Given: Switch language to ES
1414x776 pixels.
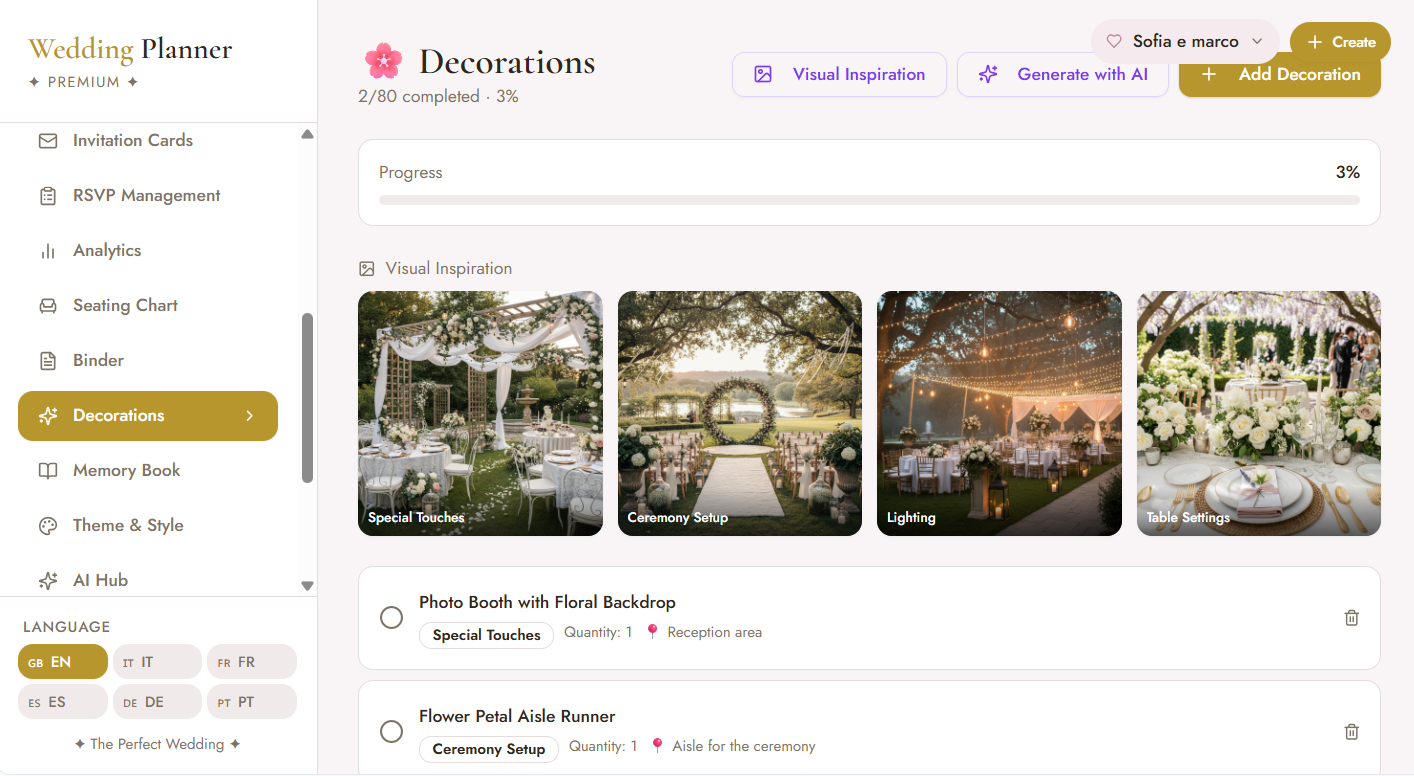Looking at the screenshot, I should [x=63, y=702].
